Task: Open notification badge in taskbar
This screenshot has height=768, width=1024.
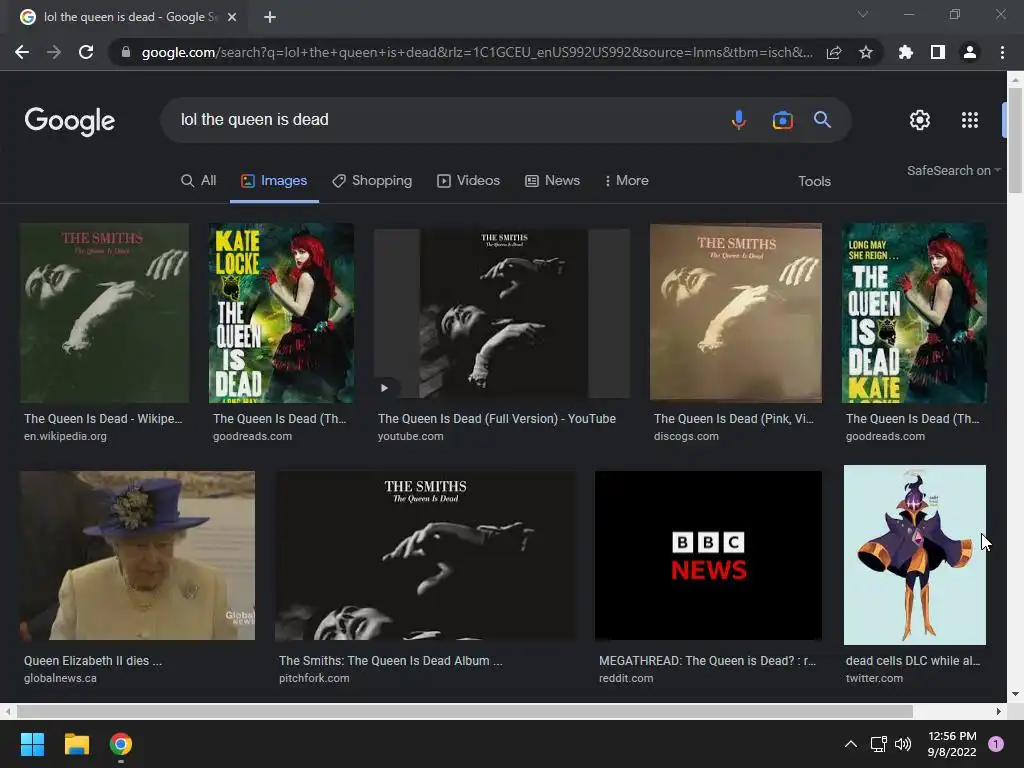Action: [x=996, y=744]
